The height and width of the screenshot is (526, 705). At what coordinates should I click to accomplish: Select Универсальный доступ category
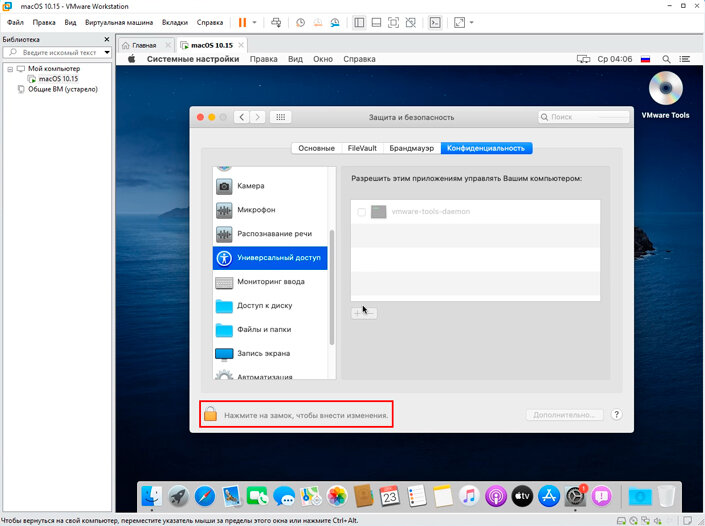[270, 258]
